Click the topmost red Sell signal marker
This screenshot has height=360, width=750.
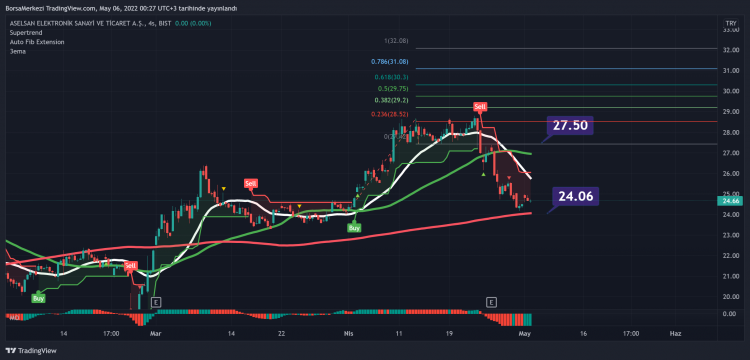(480, 107)
